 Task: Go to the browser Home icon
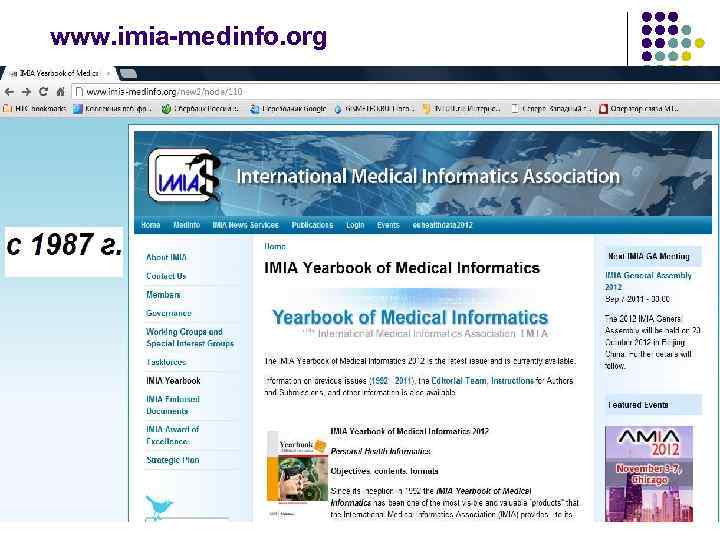point(60,92)
